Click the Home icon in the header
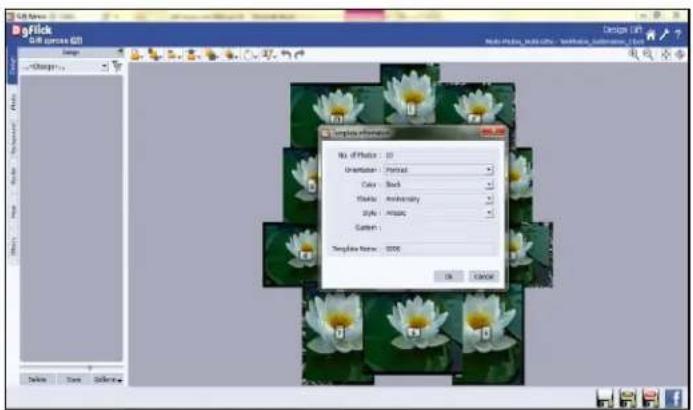The height and width of the screenshot is (410, 693). coord(651,35)
